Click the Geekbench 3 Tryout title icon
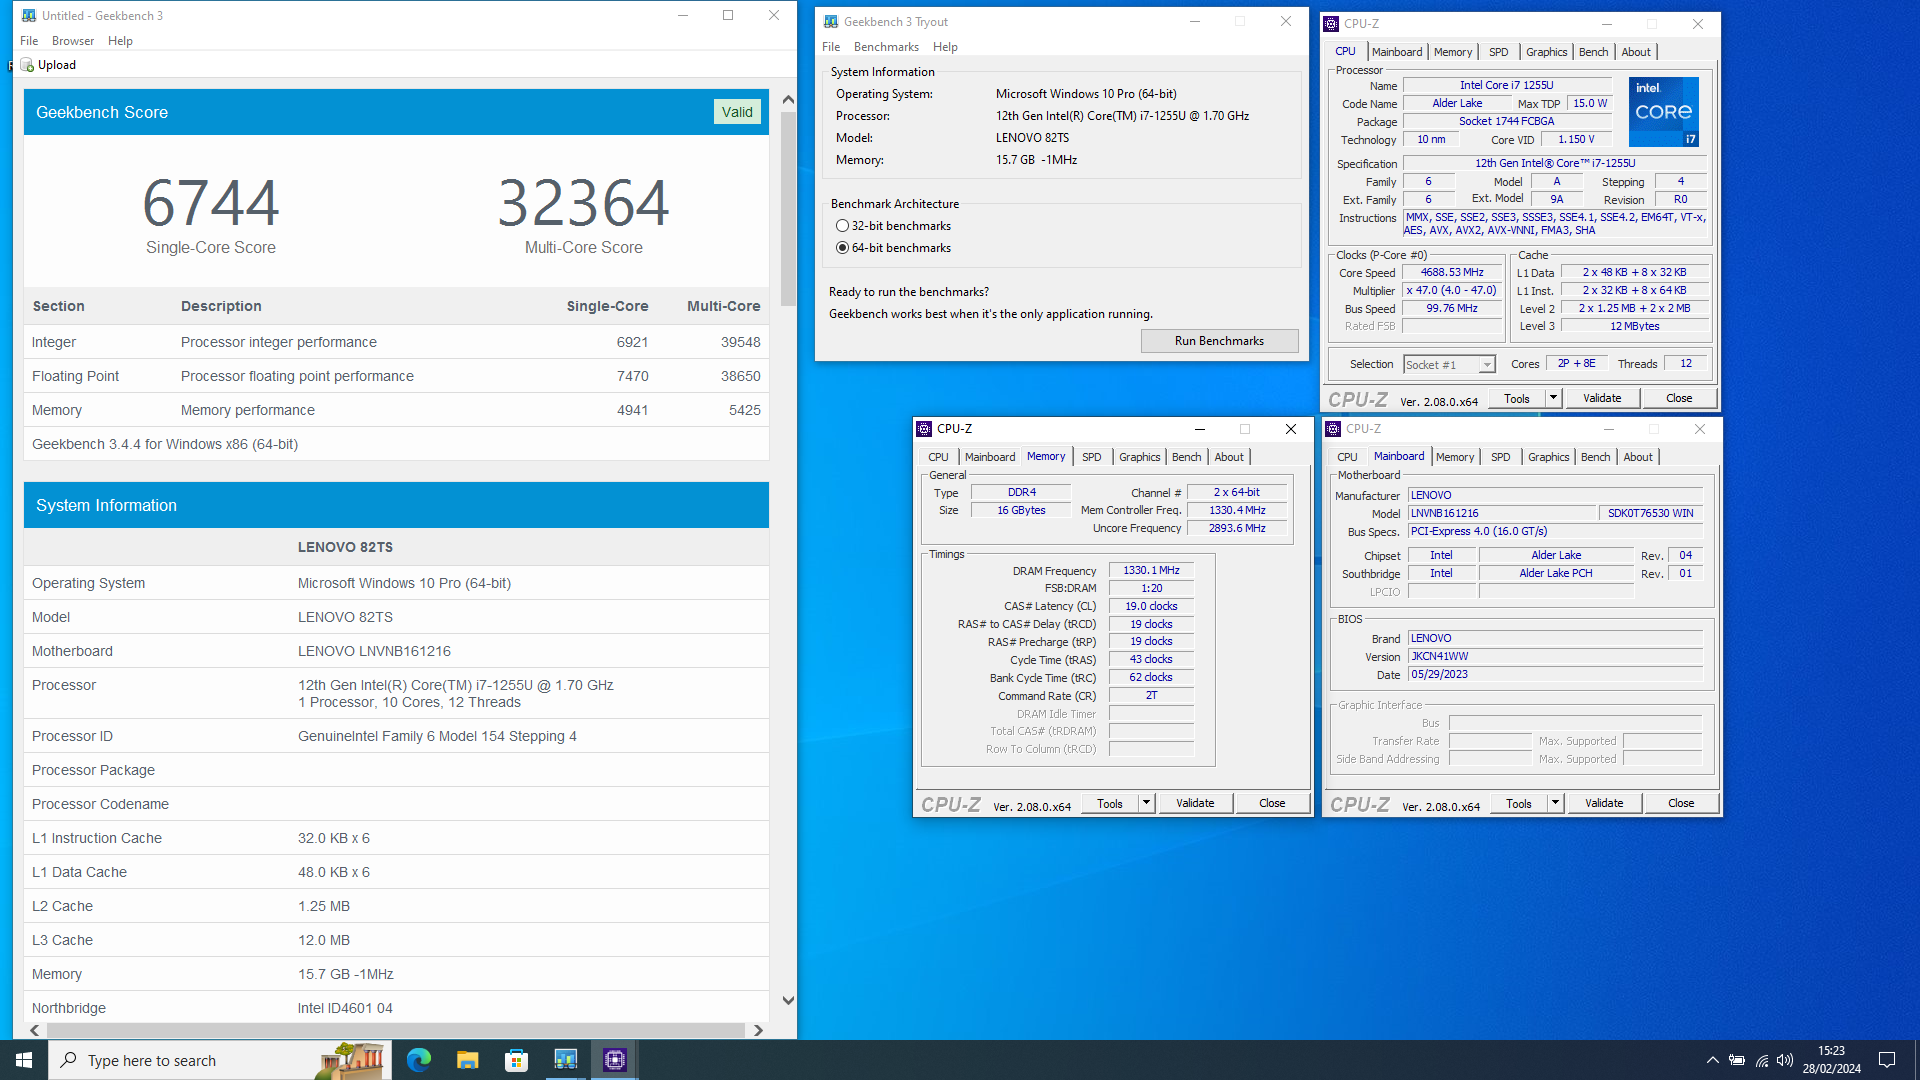The image size is (1920, 1080). click(831, 21)
